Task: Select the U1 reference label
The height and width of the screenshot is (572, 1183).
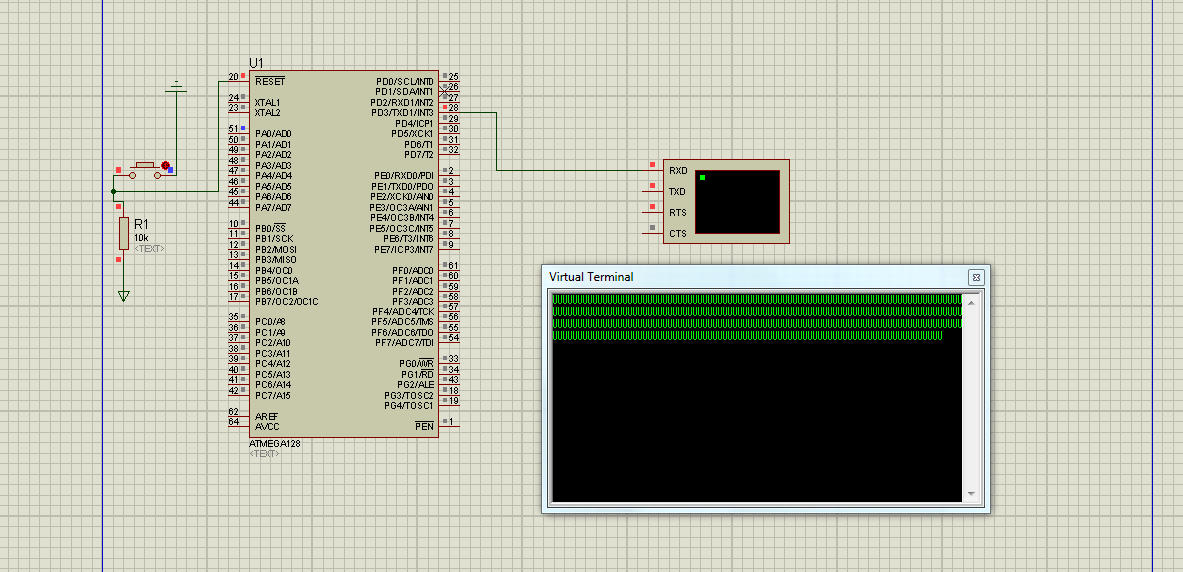Action: coord(257,63)
